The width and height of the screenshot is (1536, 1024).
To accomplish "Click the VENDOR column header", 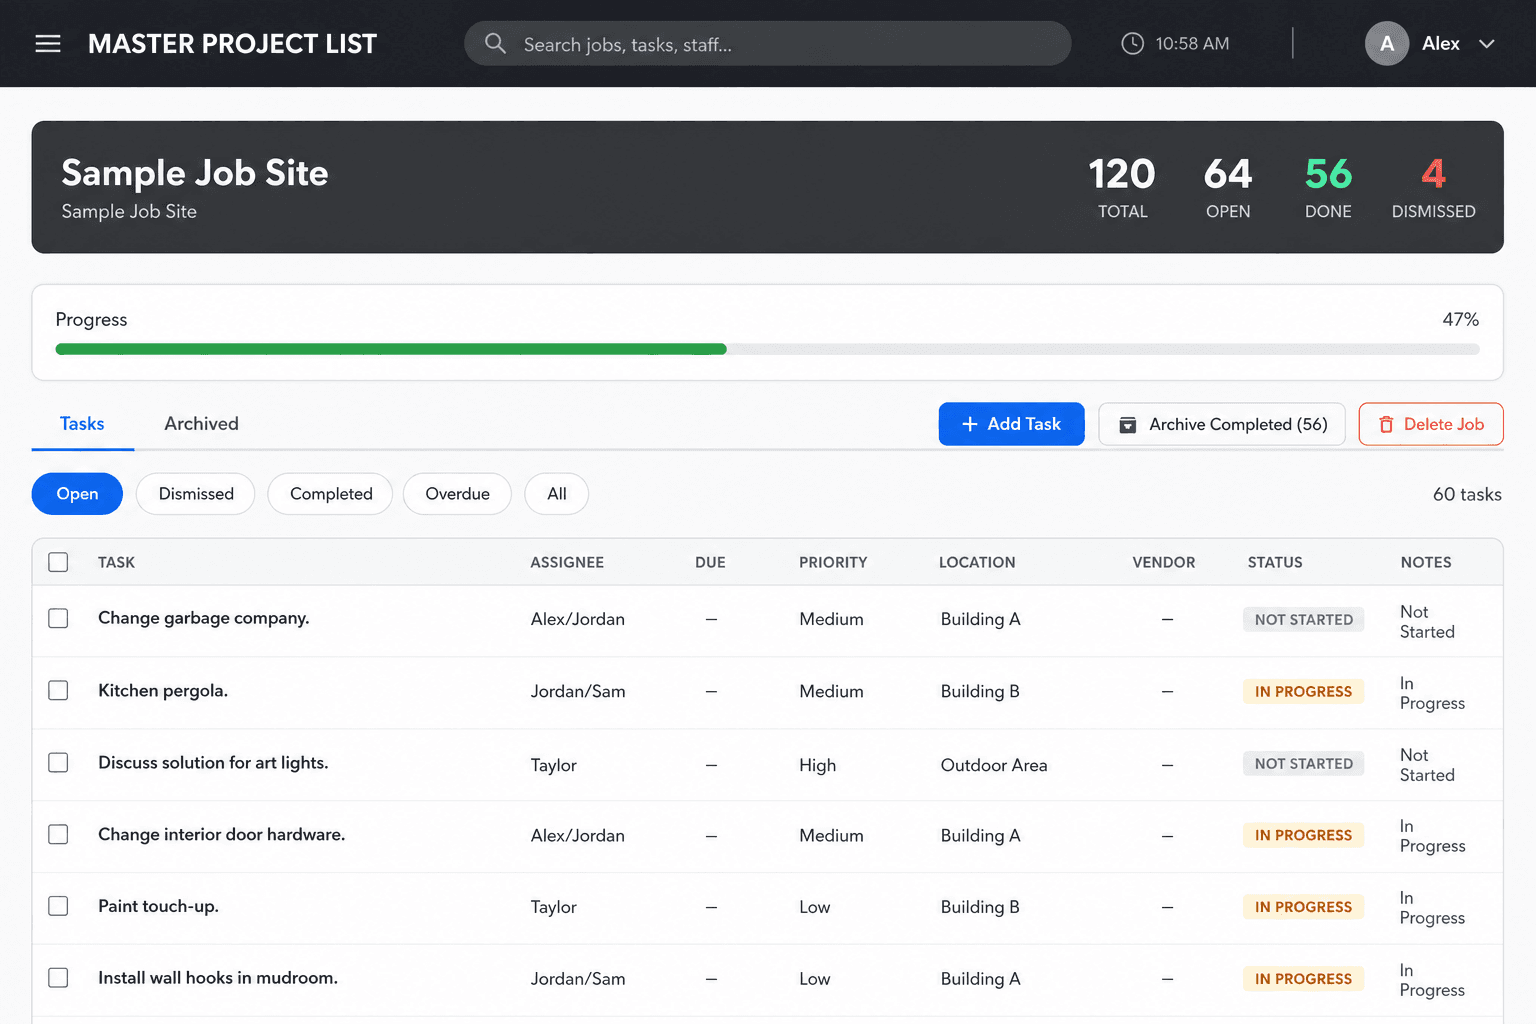I will pos(1163,562).
